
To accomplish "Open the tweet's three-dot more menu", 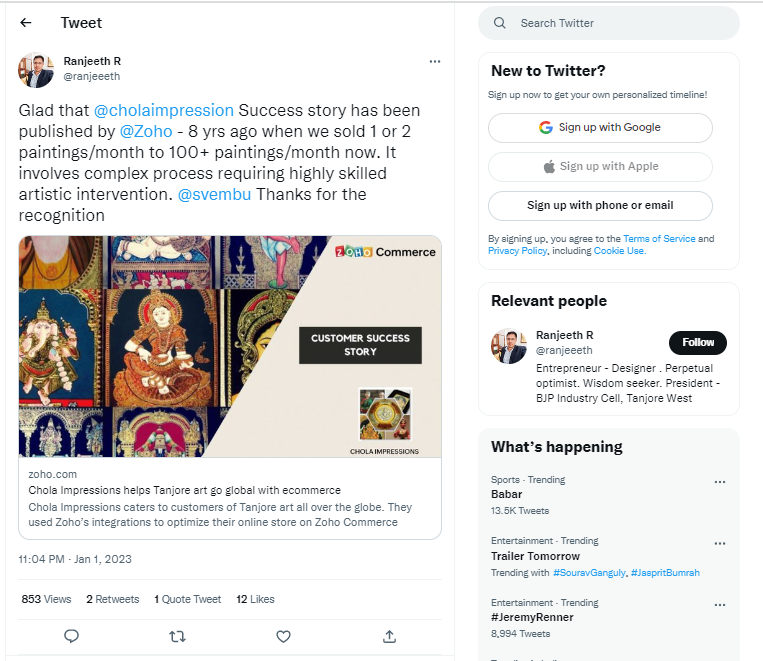I will tap(434, 61).
